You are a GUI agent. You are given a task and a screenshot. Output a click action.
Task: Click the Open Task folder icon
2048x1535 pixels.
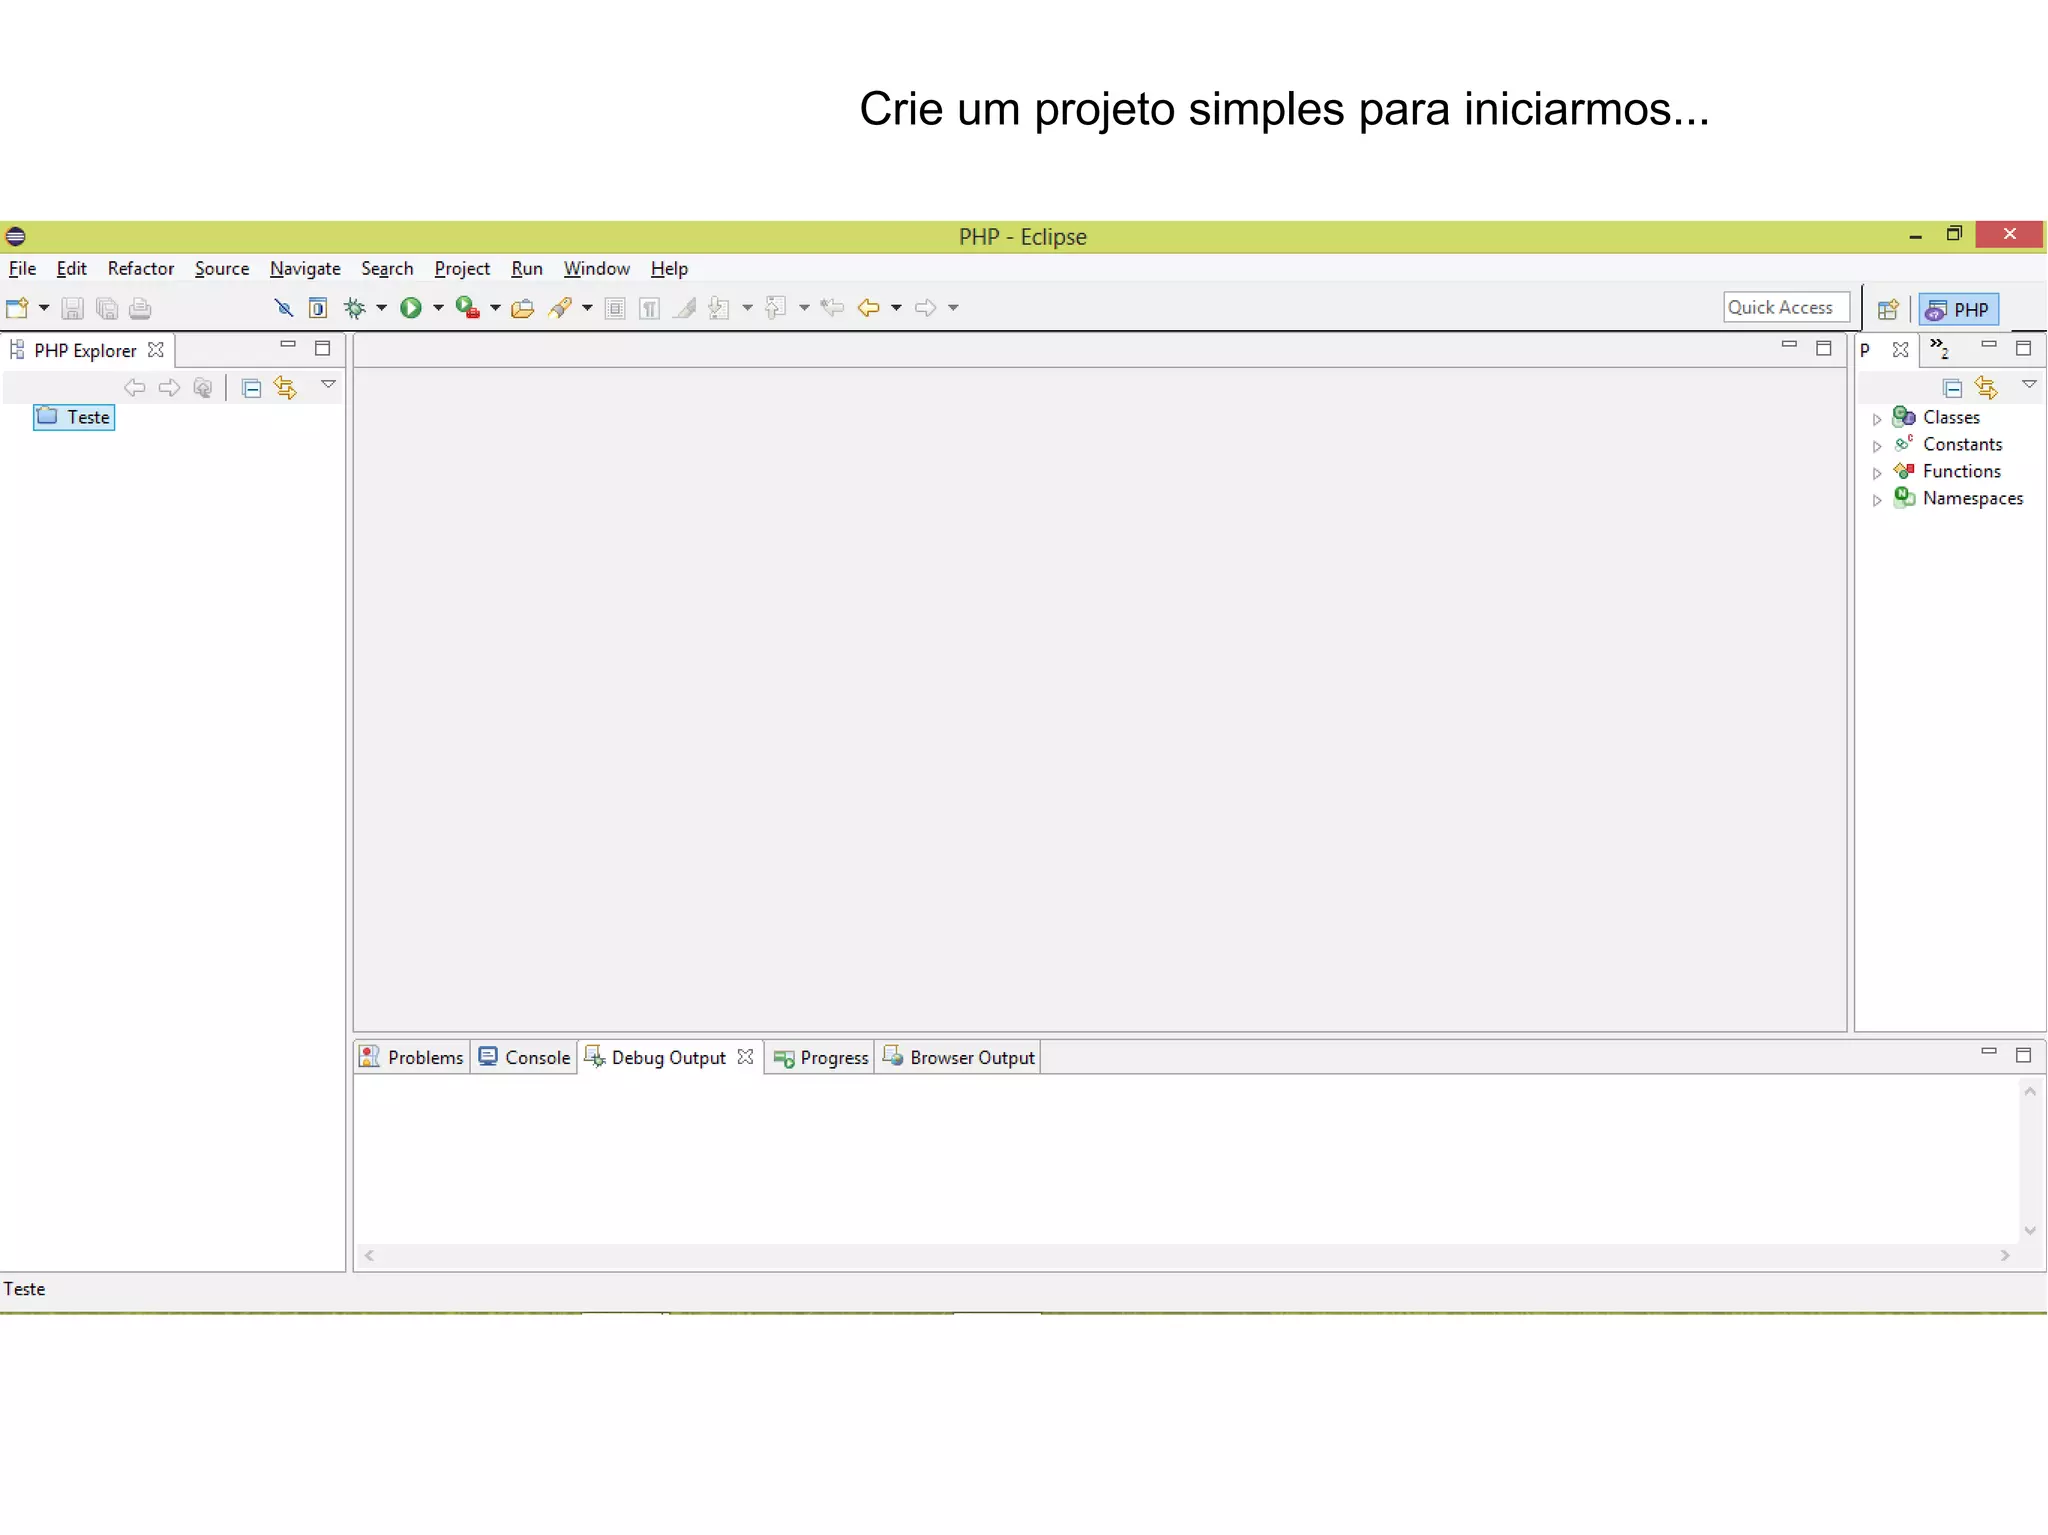click(x=522, y=308)
